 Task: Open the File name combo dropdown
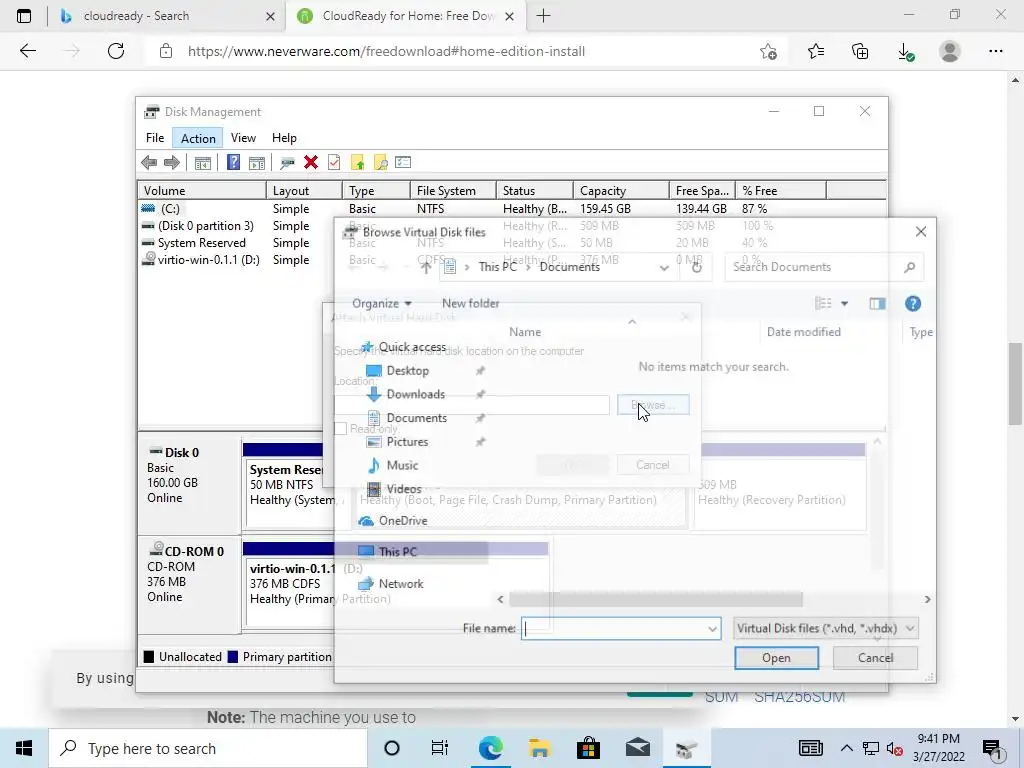712,629
